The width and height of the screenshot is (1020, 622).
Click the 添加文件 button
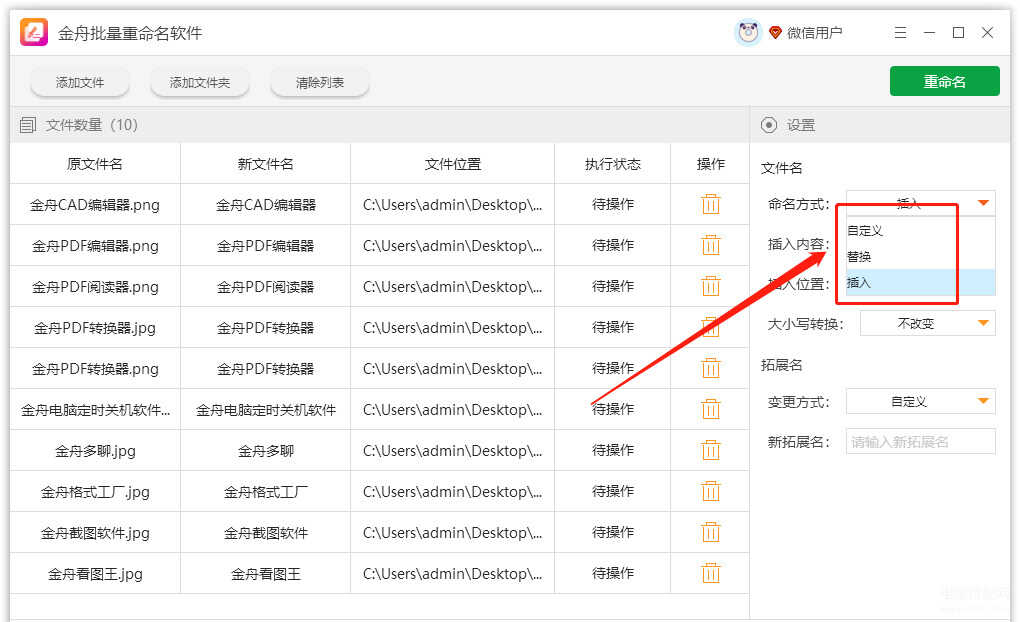(80, 83)
